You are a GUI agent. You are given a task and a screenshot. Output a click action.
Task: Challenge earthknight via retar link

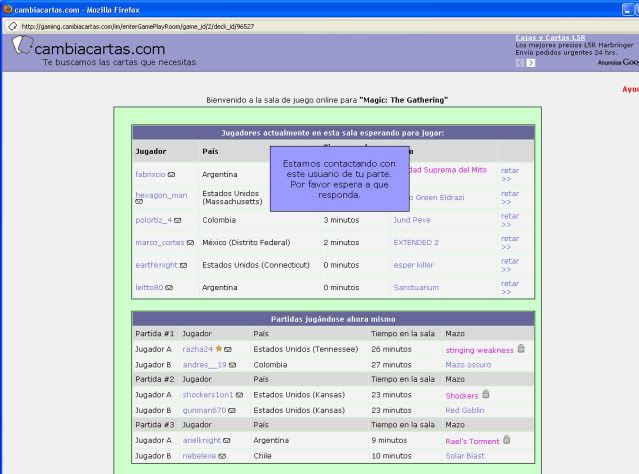click(x=509, y=265)
